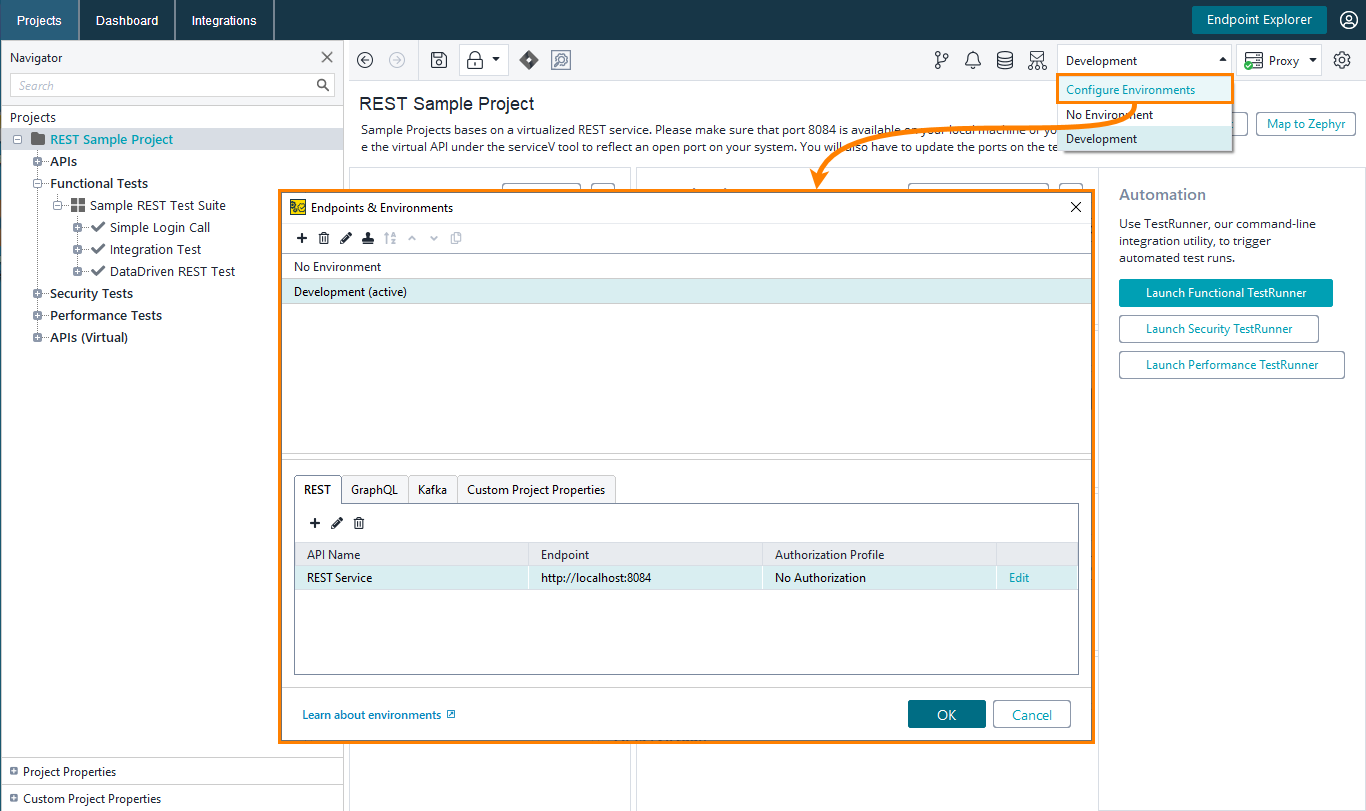Open the lock dropdown arrow in toolbar
This screenshot has height=811, width=1366.
[x=496, y=60]
